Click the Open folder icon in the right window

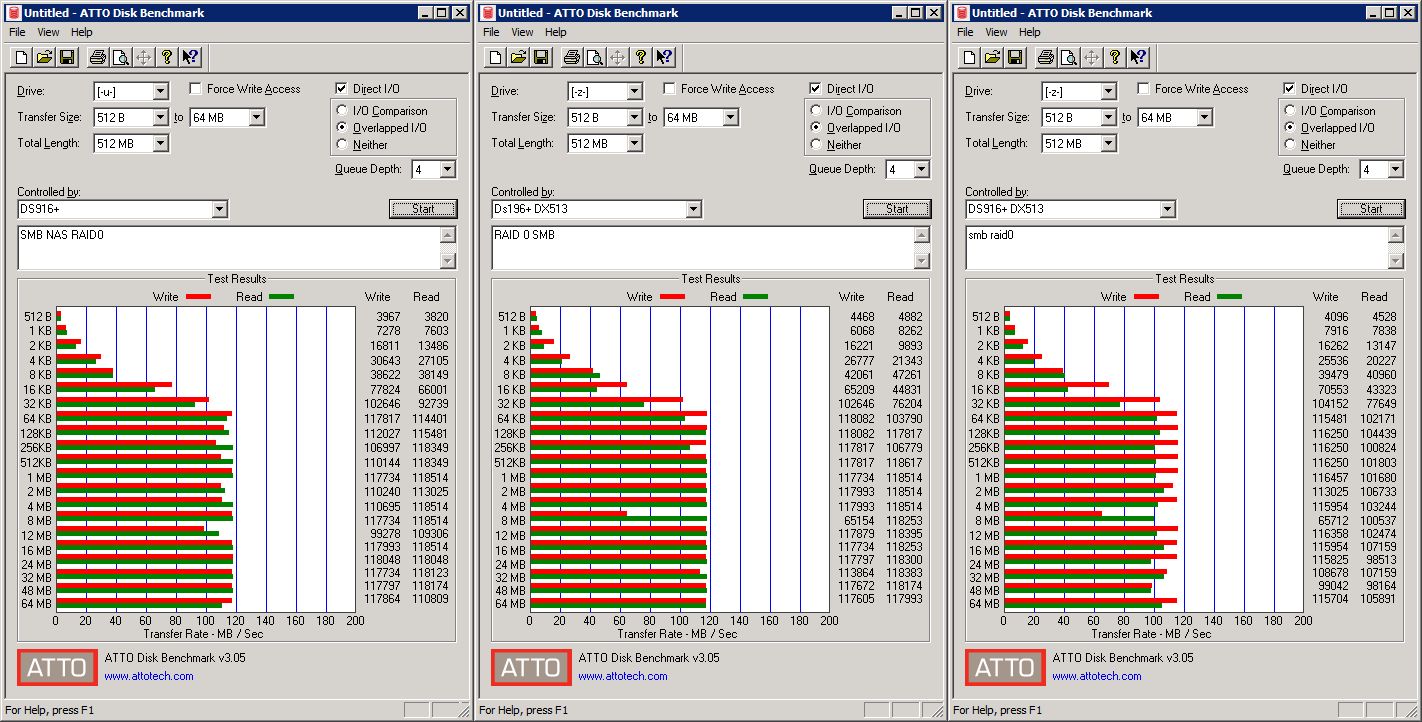pyautogui.click(x=992, y=57)
